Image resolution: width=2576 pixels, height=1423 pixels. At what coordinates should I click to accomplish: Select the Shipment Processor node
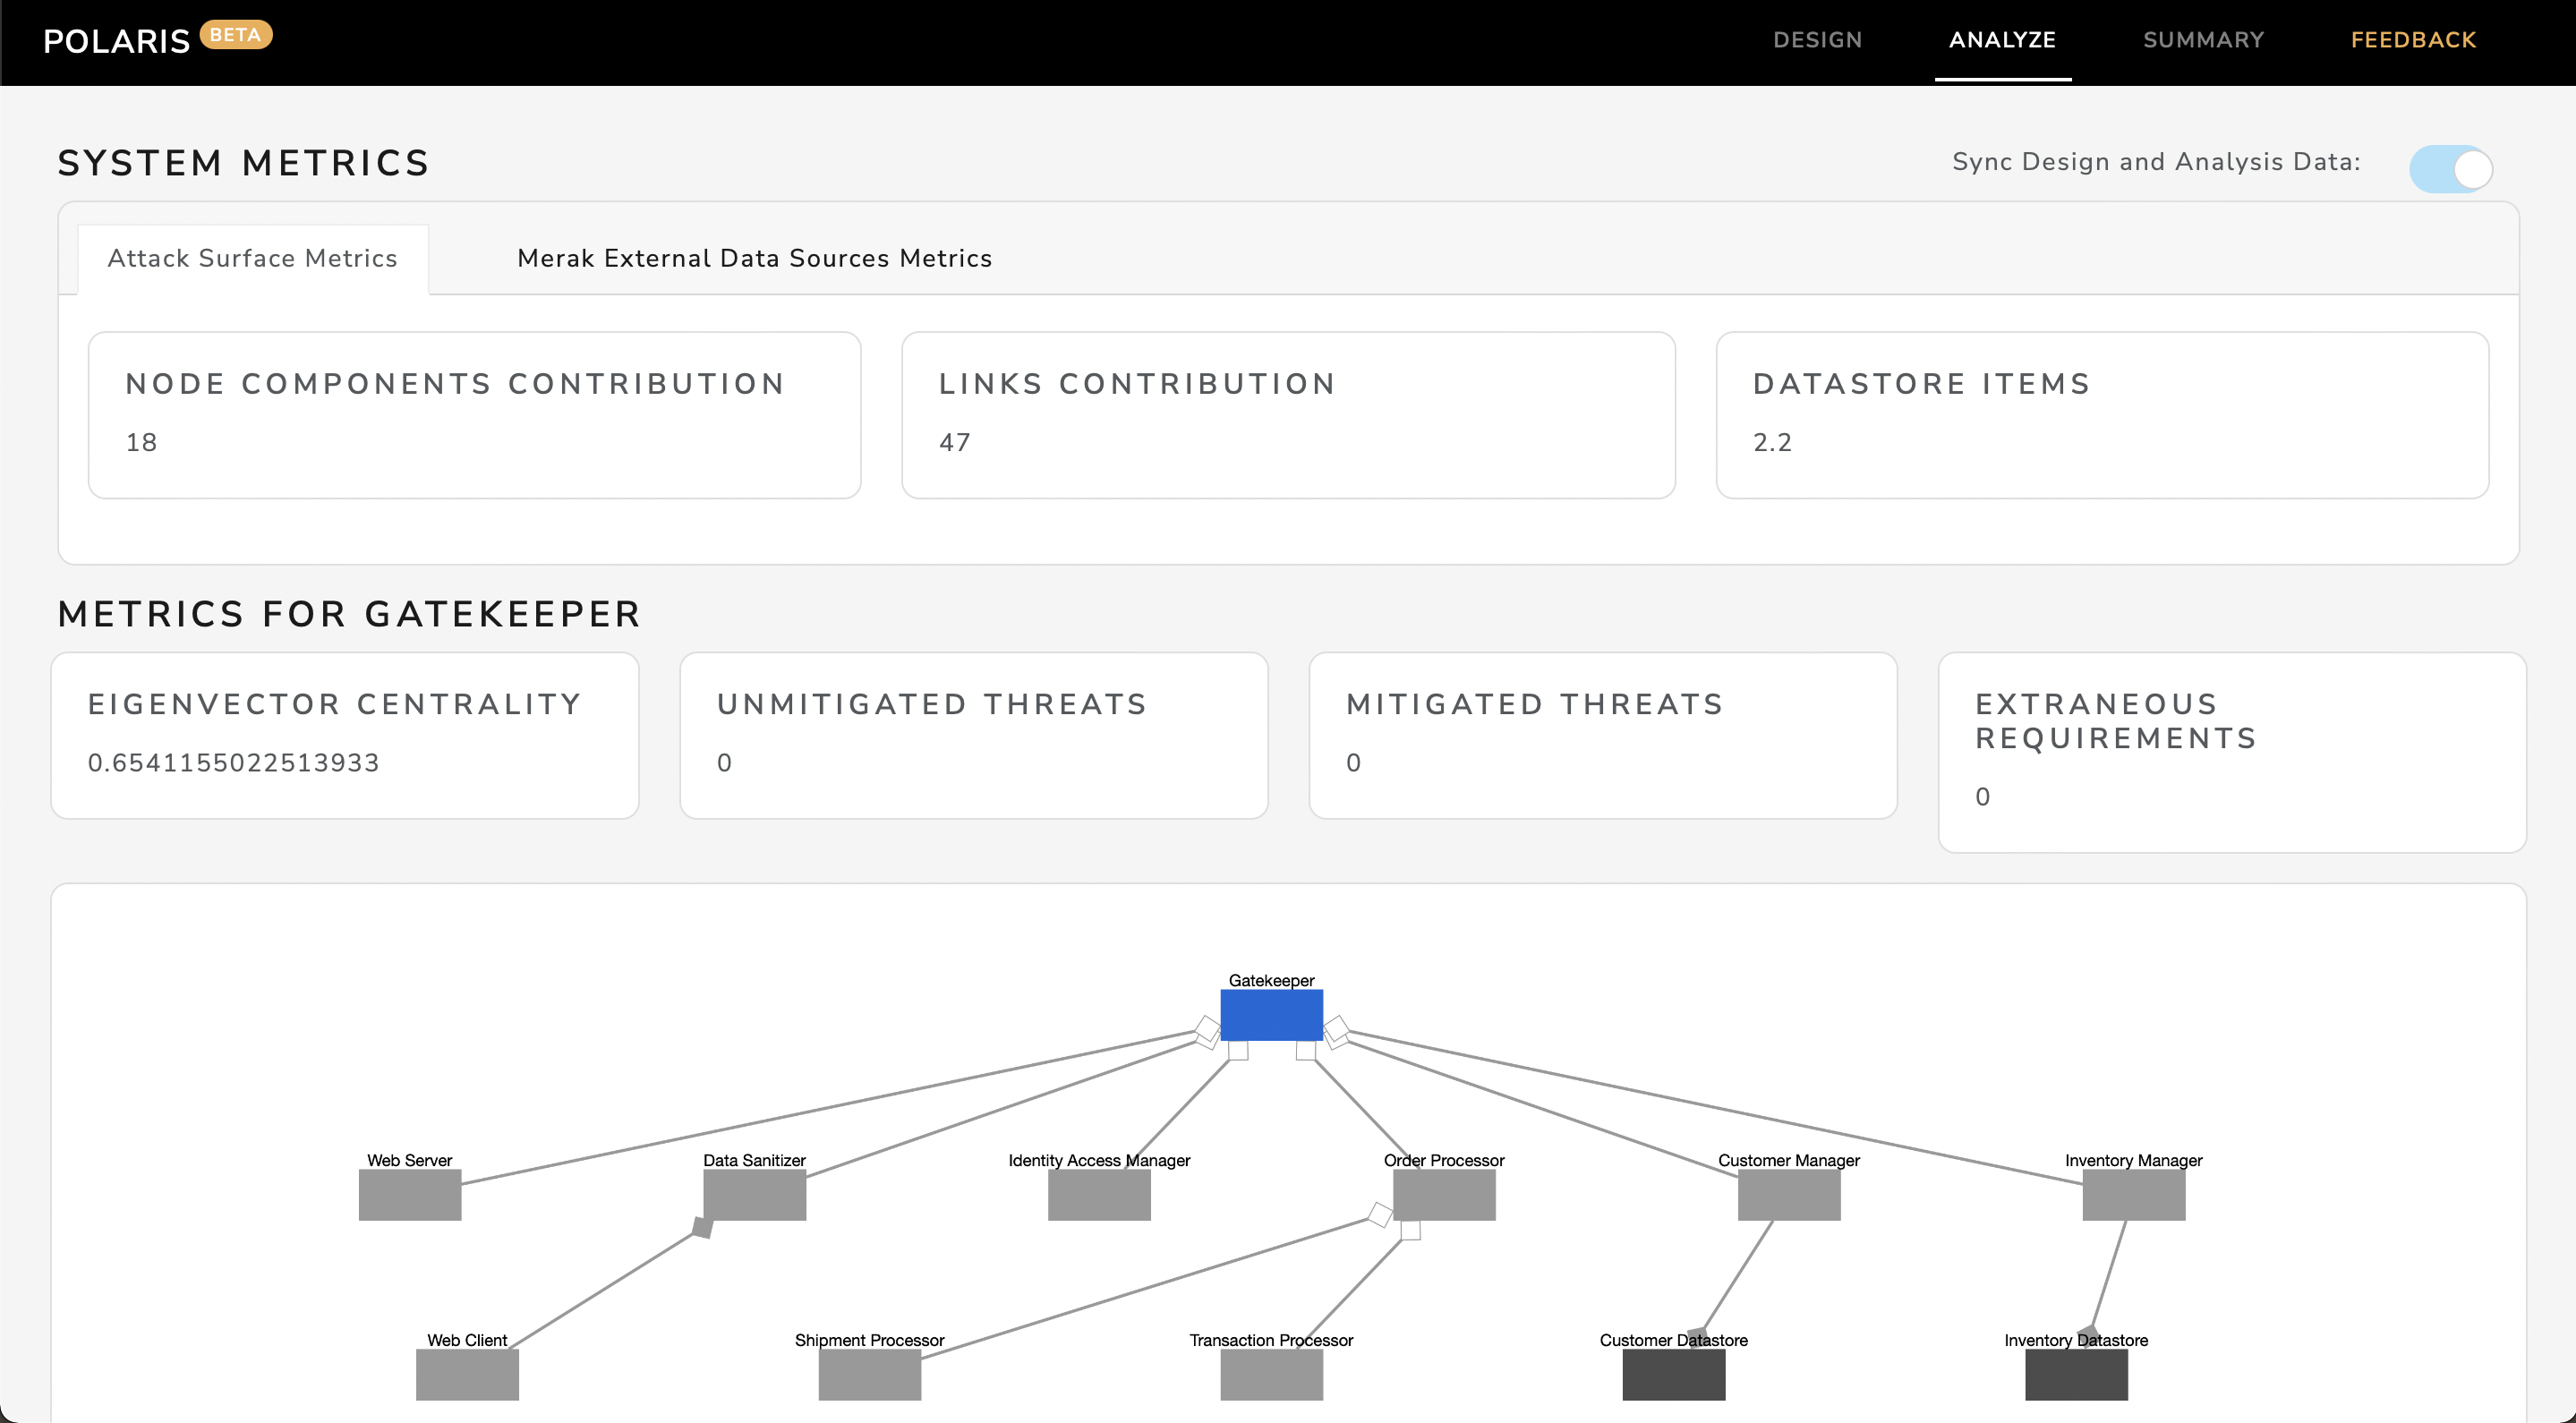pos(869,1375)
